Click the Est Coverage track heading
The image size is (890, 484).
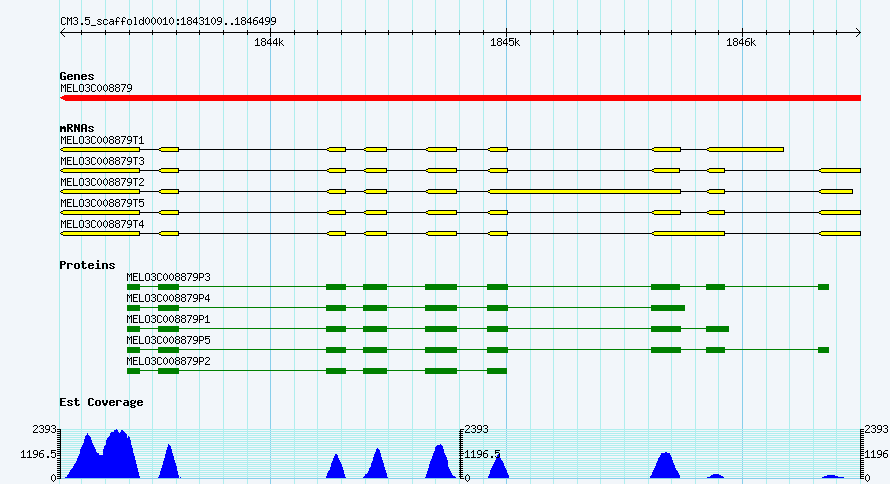101,402
